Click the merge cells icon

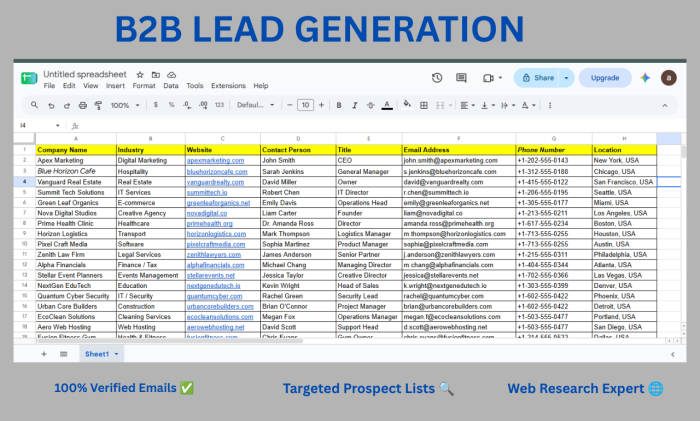pyautogui.click(x=440, y=105)
